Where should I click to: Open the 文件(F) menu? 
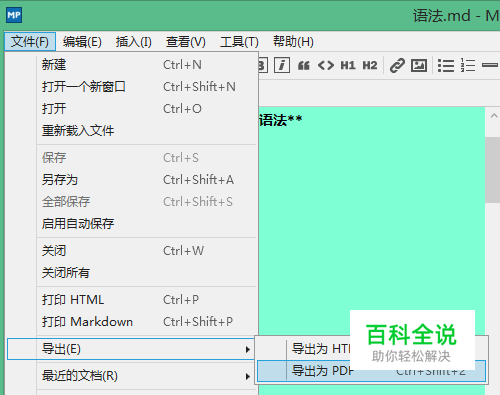(x=30, y=42)
